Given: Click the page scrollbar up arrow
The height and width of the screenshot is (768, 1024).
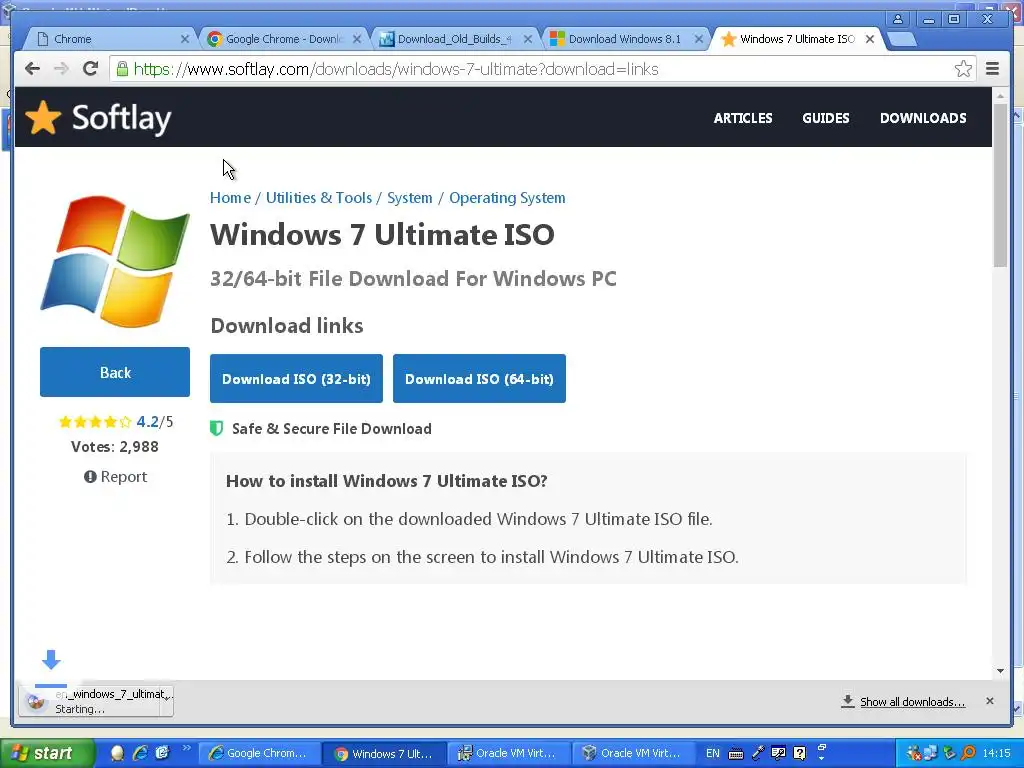Looking at the screenshot, I should (1000, 96).
